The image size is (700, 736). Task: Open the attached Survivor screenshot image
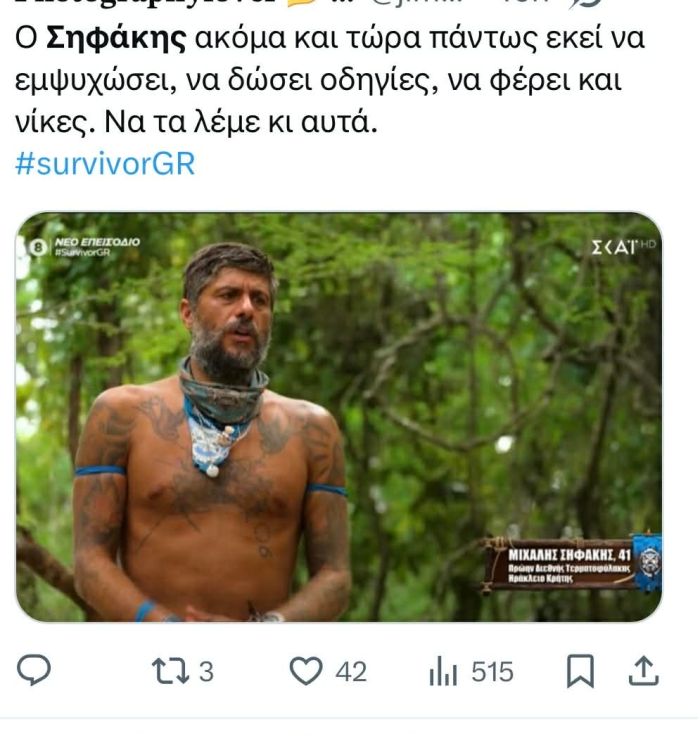[339, 417]
